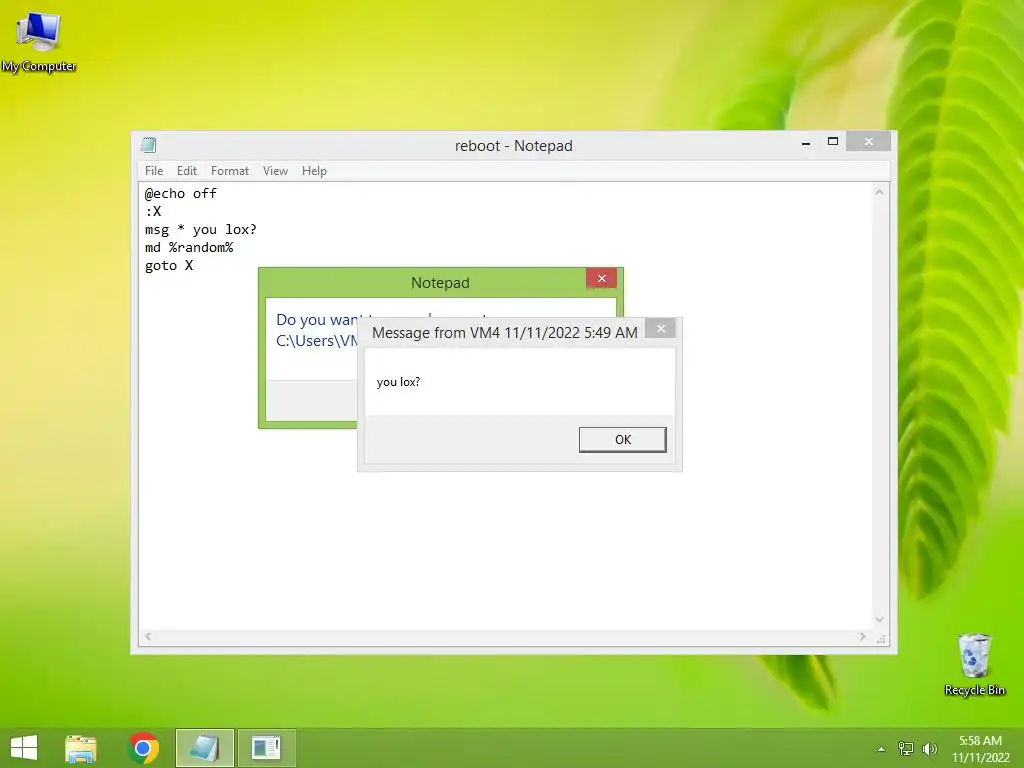Click the 'msg * you lox?' line

point(201,229)
